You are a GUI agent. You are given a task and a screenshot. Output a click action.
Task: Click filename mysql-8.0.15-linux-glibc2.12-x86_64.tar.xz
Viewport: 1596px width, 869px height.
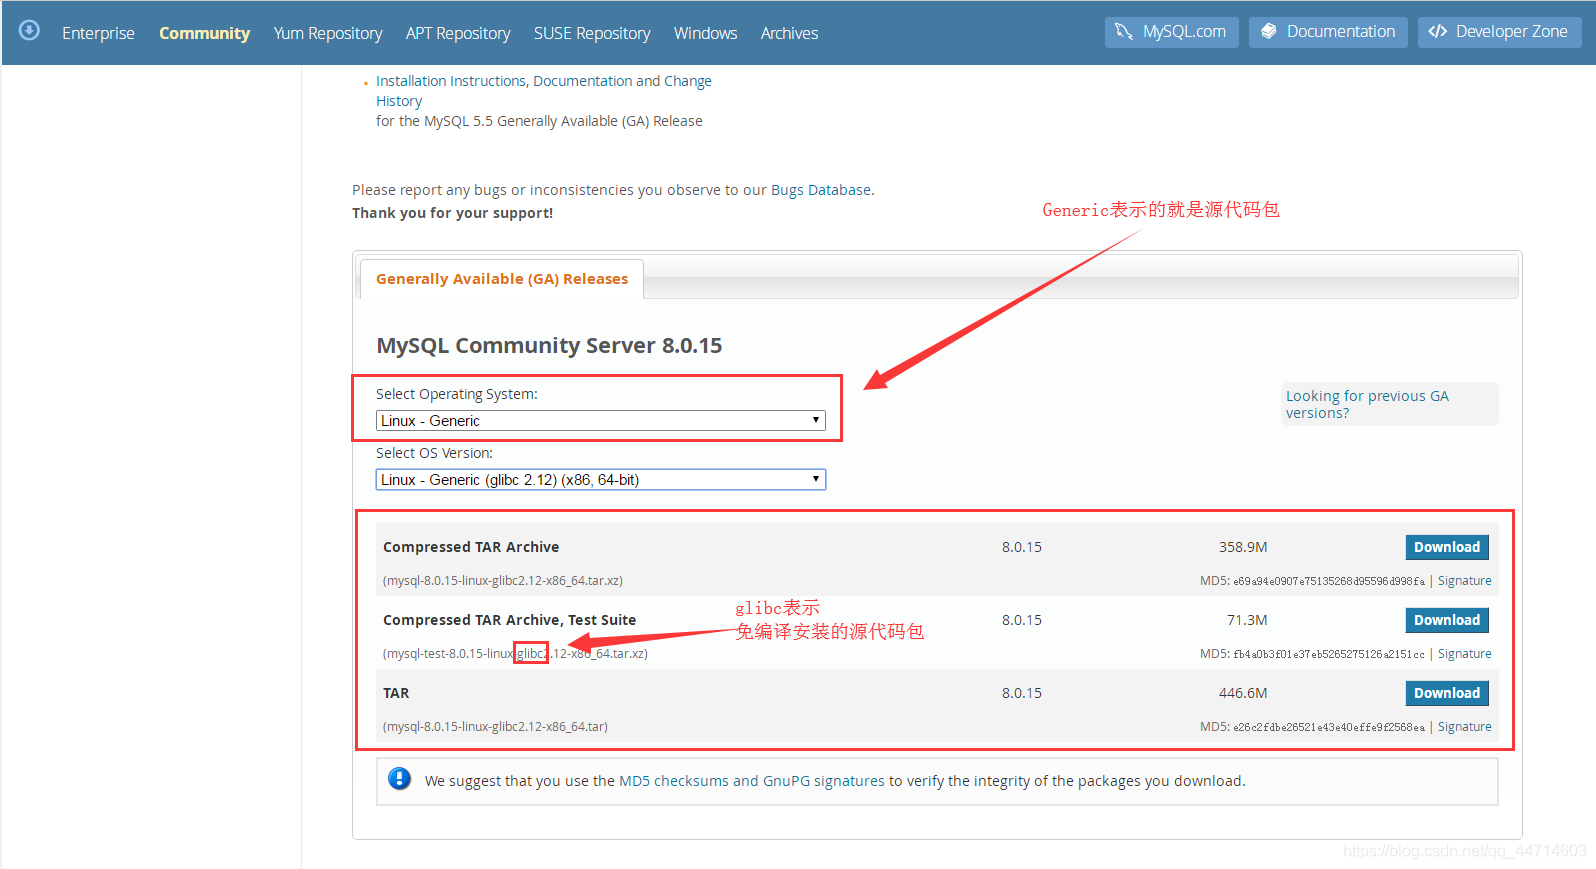503,581
